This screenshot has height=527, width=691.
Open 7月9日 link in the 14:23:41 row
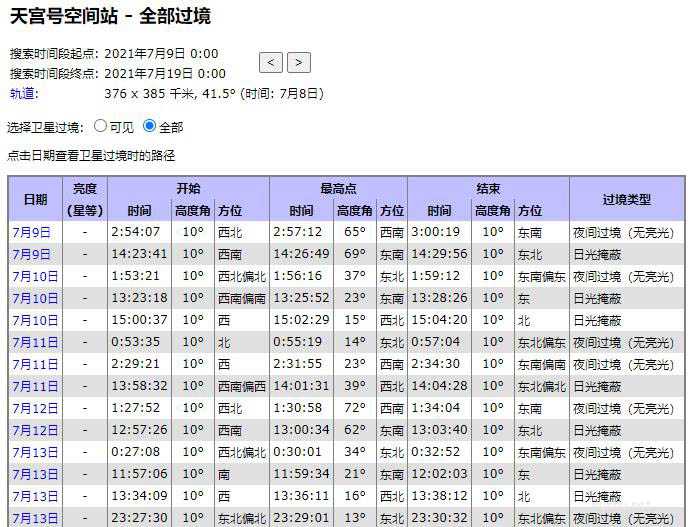31,254
